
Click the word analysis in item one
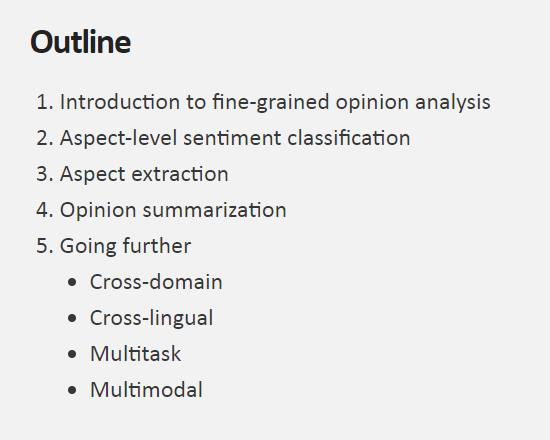point(453,103)
